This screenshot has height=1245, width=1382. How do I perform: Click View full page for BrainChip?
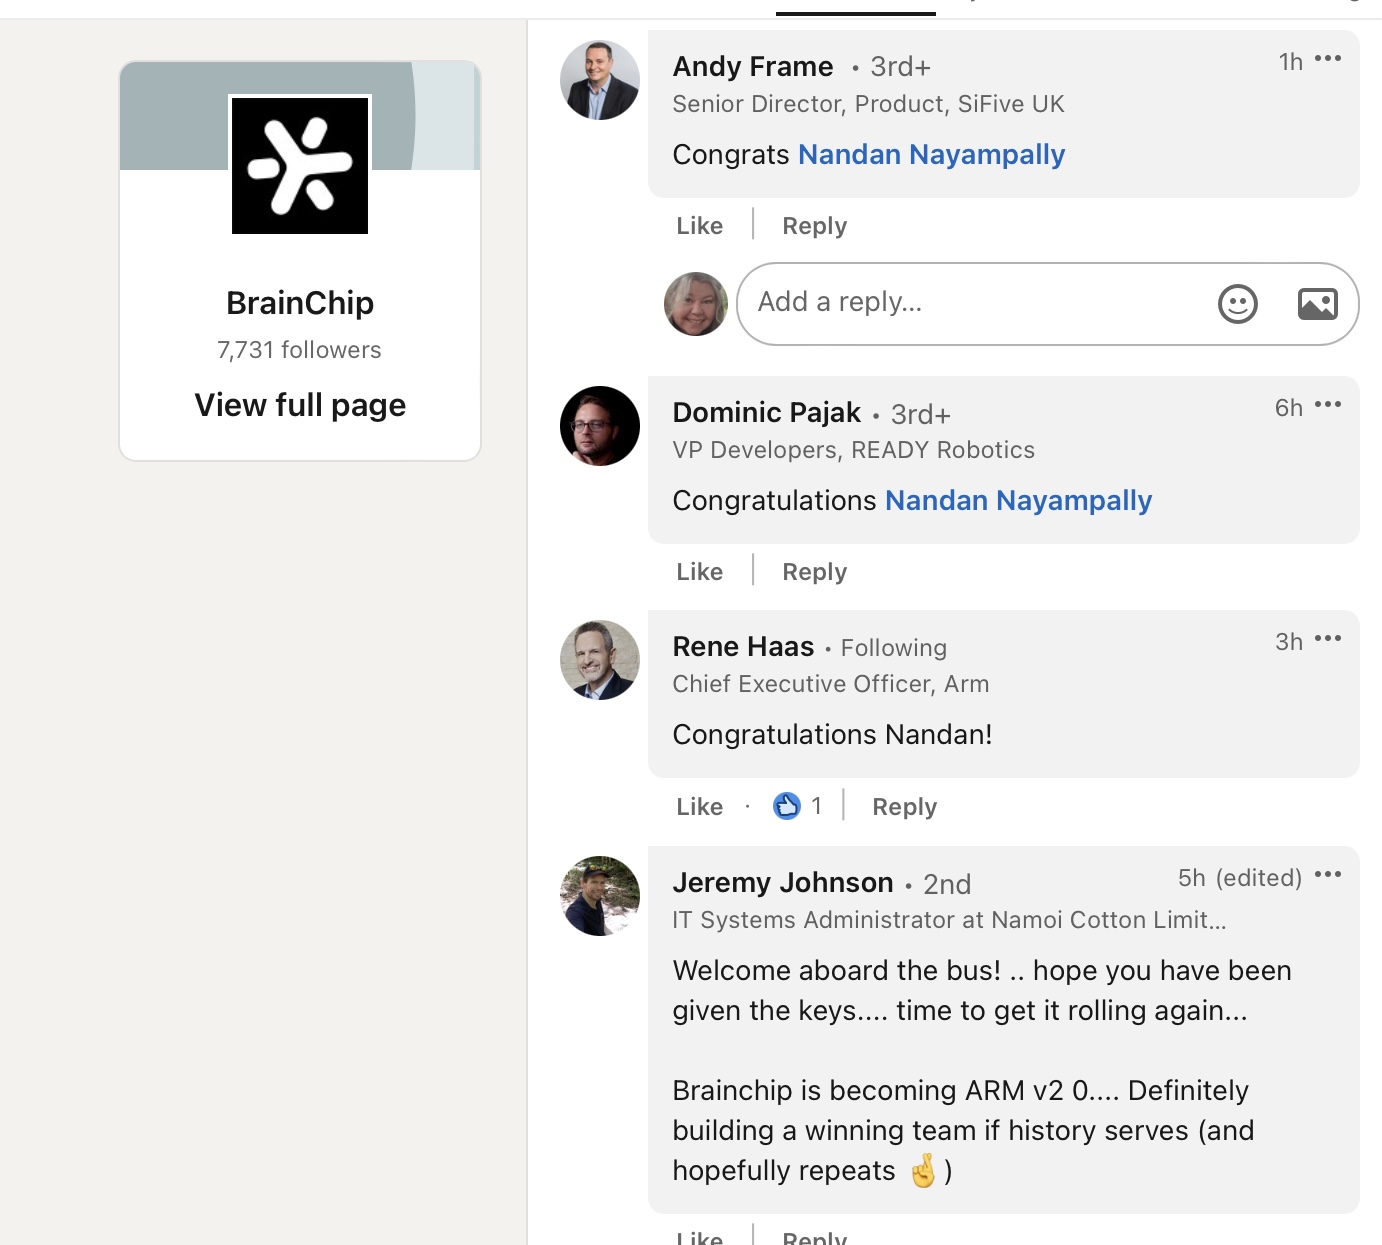point(300,405)
